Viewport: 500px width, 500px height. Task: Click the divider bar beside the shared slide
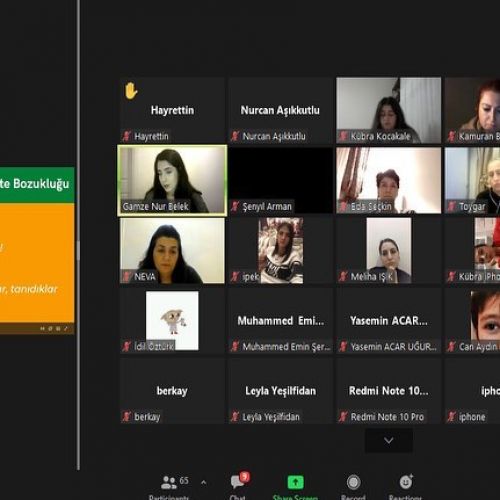point(78,235)
